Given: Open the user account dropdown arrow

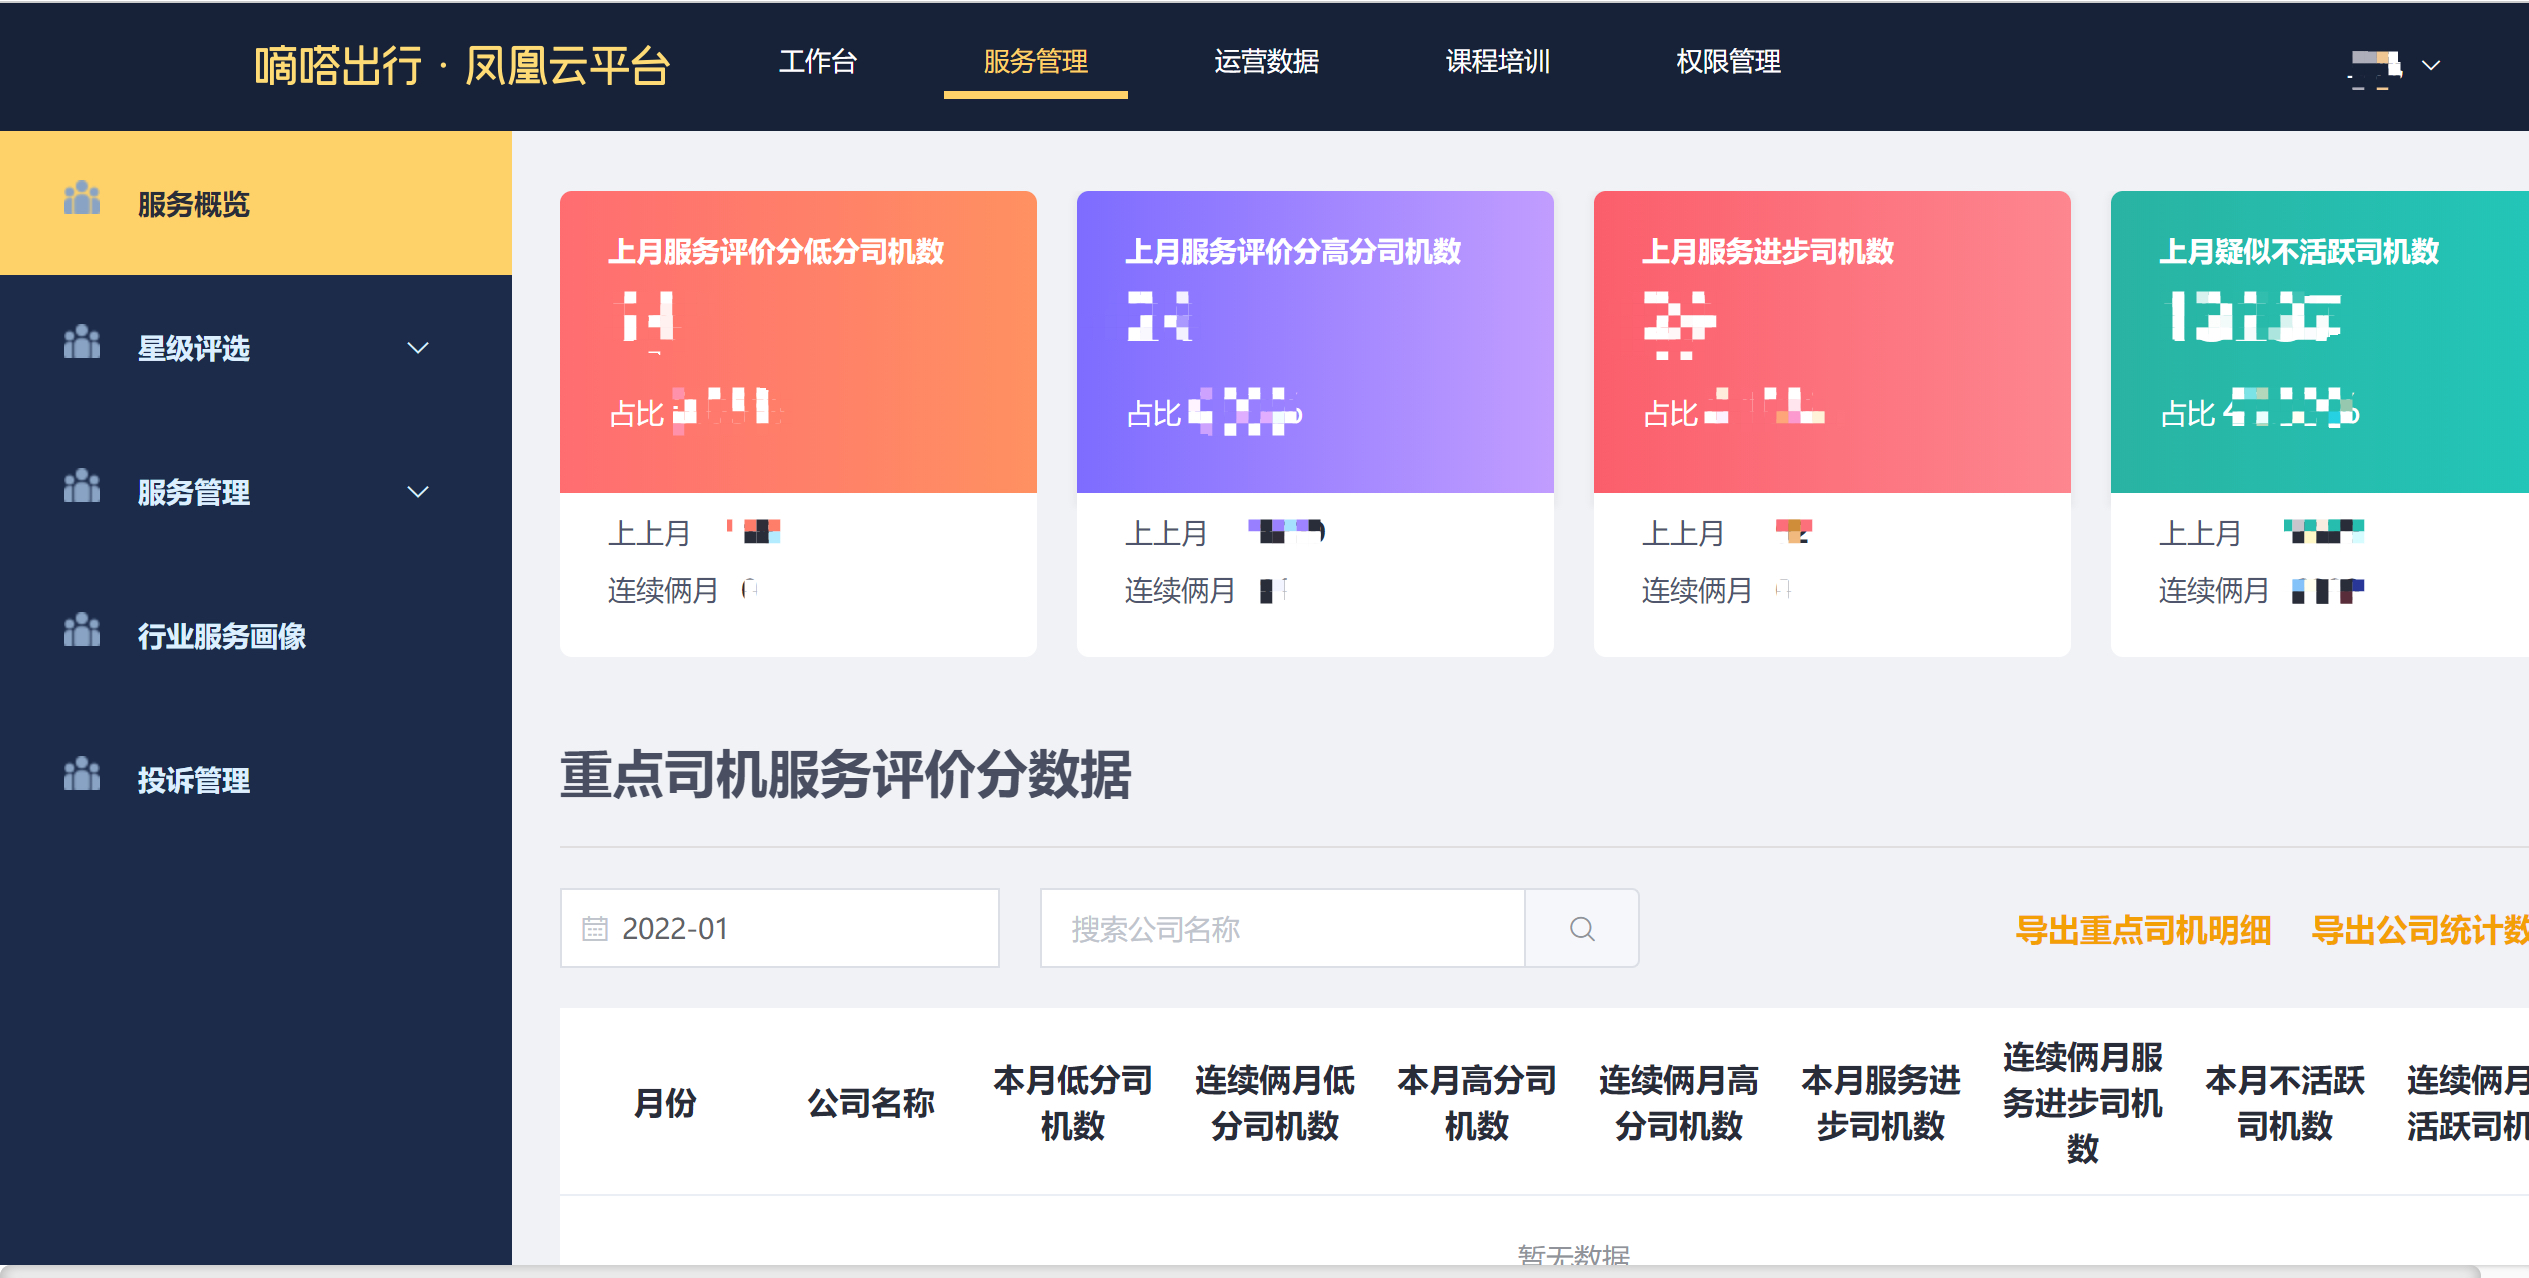Looking at the screenshot, I should click(2431, 66).
